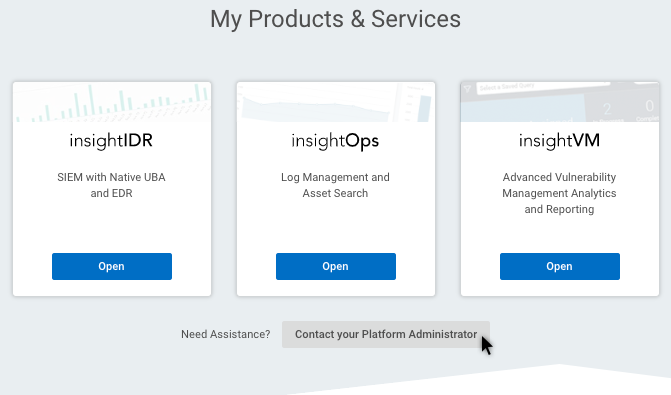The height and width of the screenshot is (395, 671).
Task: Click the insightIDR logo text
Action: pos(111,141)
